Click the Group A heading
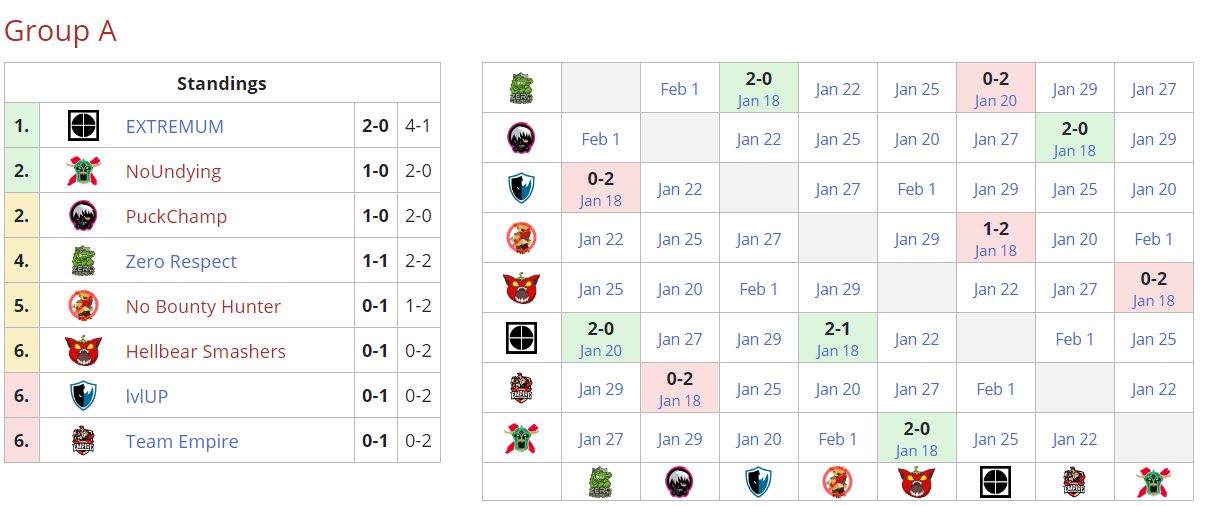The image size is (1220, 506). tap(60, 31)
